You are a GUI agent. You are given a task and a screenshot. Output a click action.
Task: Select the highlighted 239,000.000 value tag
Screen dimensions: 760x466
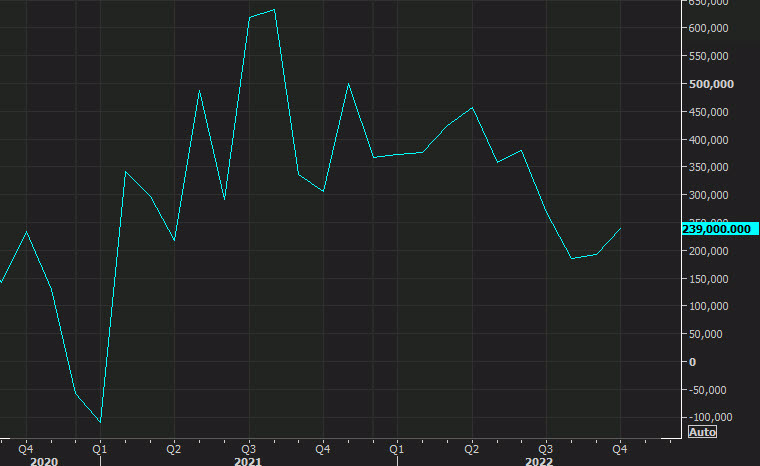pyautogui.click(x=720, y=229)
